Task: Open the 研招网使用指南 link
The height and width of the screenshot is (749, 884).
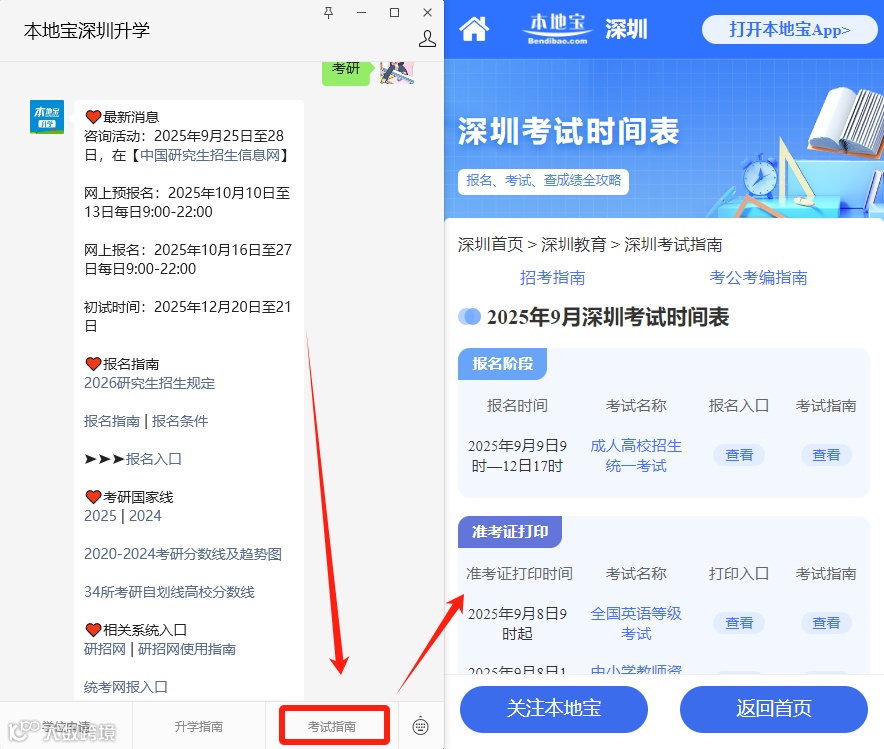Action: coord(187,649)
